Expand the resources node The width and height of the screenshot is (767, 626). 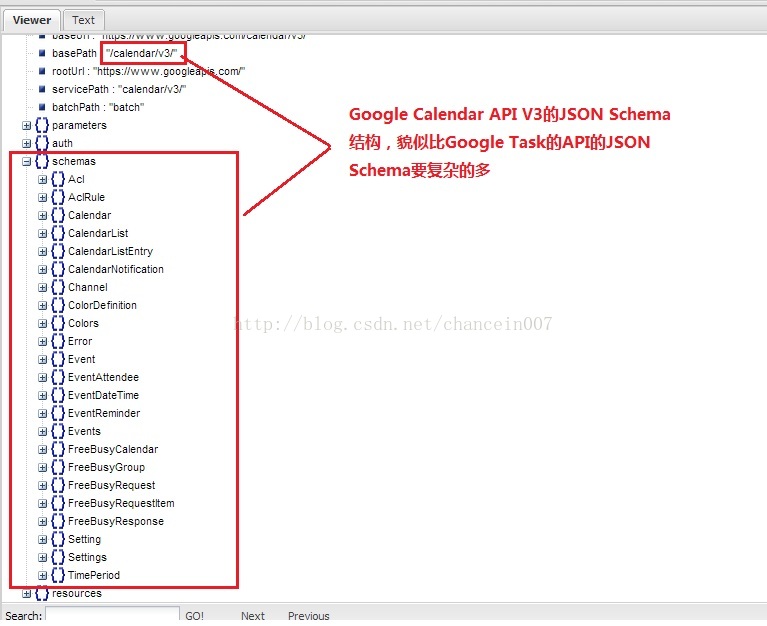click(26, 594)
